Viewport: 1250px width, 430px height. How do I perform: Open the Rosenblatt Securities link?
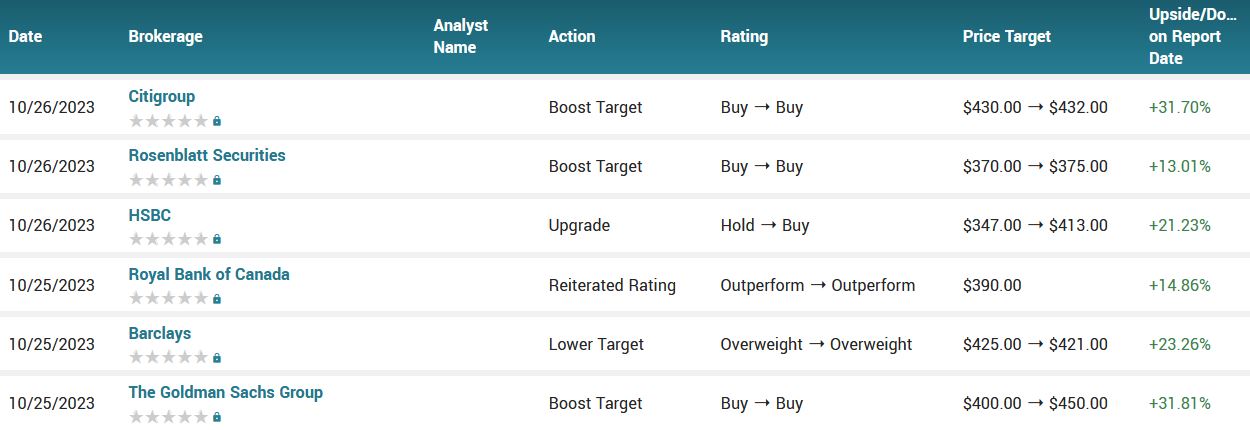pyautogui.click(x=207, y=156)
